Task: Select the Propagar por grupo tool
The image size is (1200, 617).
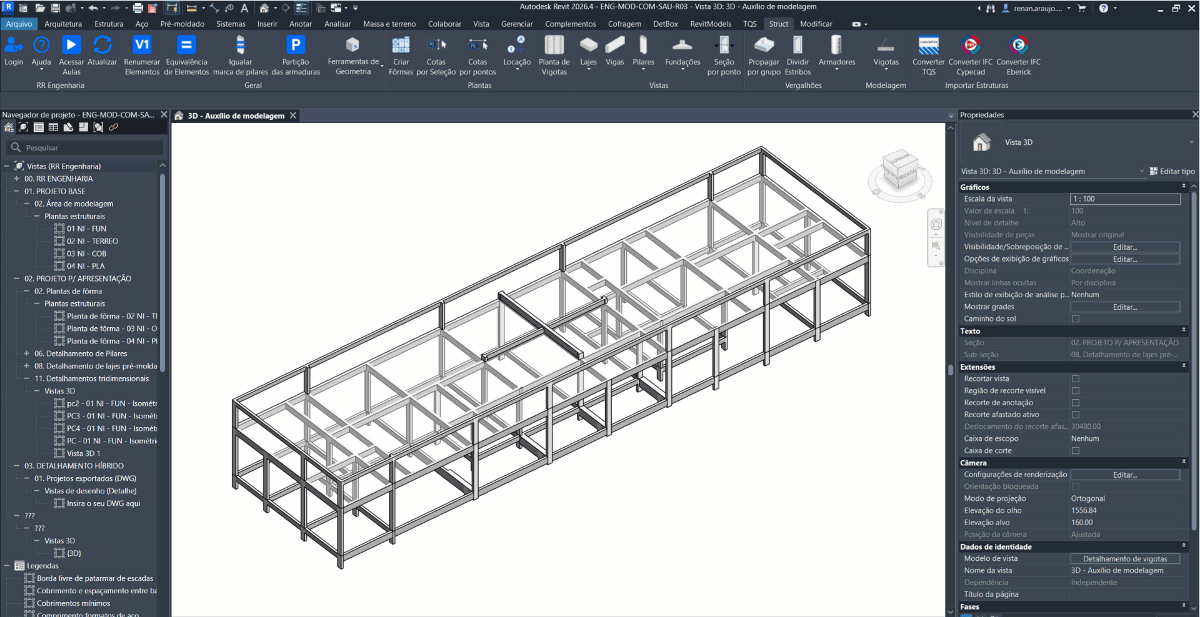Action: click(764, 45)
